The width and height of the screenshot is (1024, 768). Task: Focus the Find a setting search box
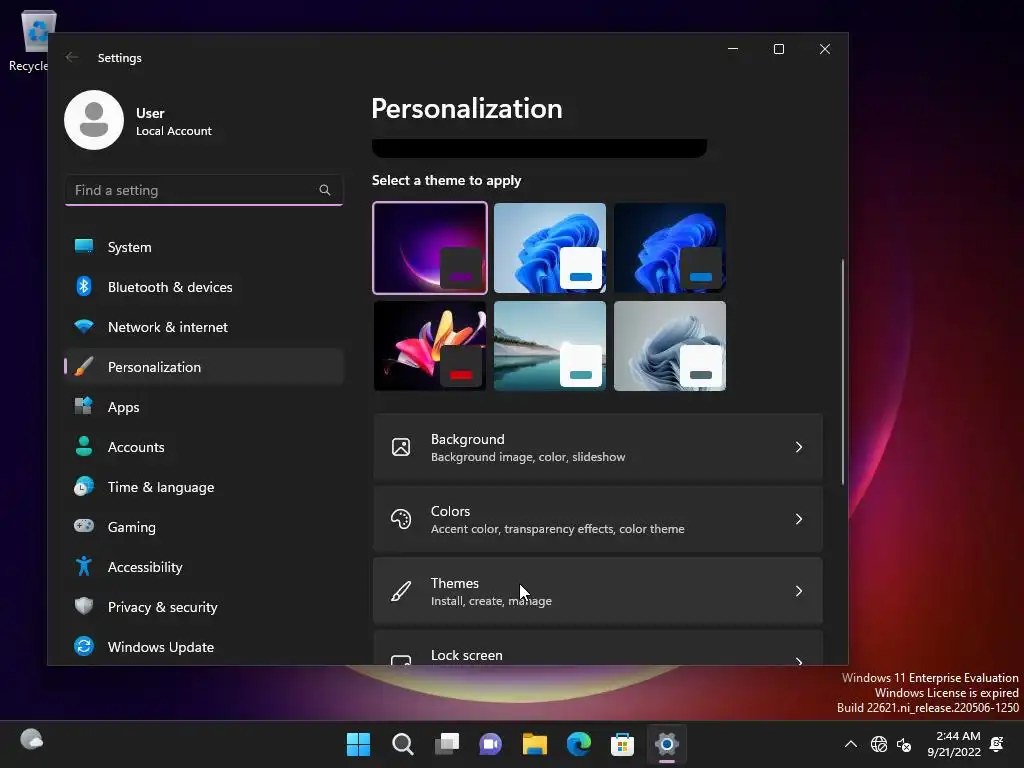(204, 190)
